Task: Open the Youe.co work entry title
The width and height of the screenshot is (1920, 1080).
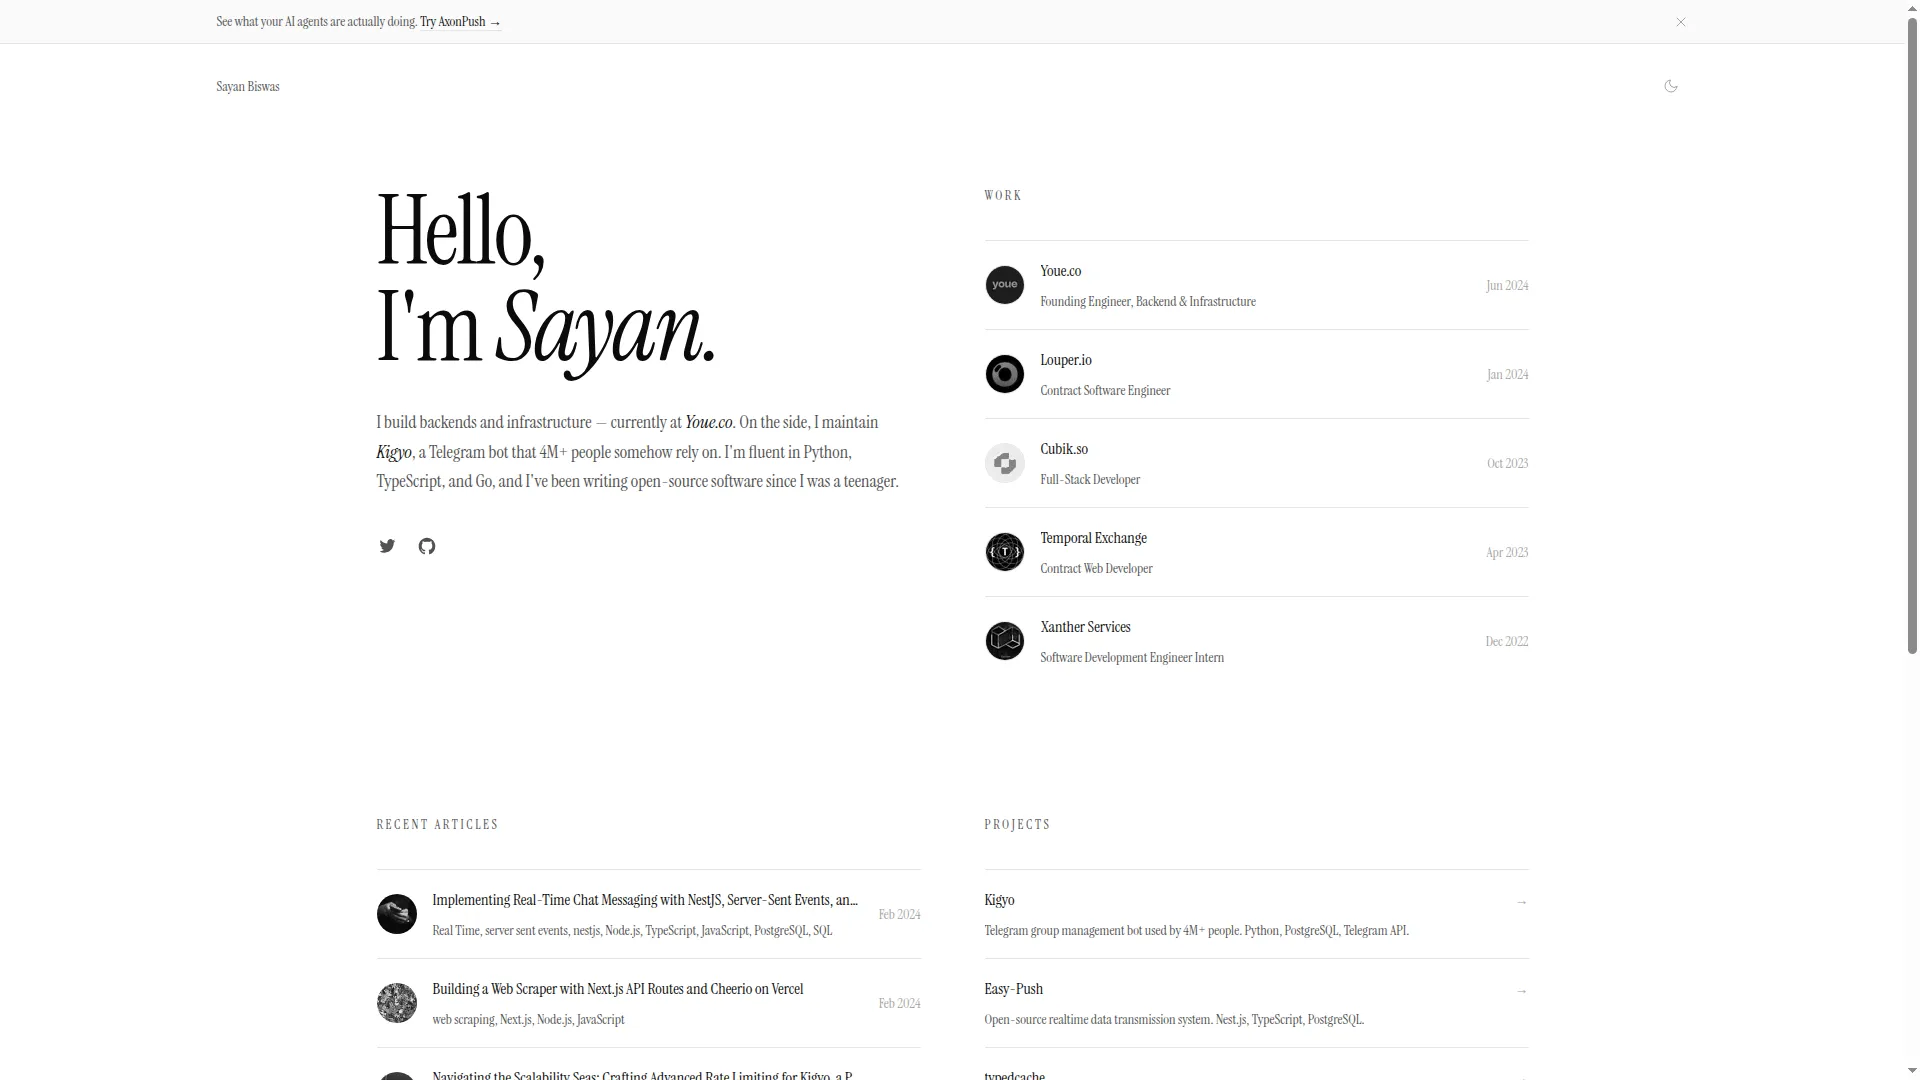Action: [x=1060, y=271]
